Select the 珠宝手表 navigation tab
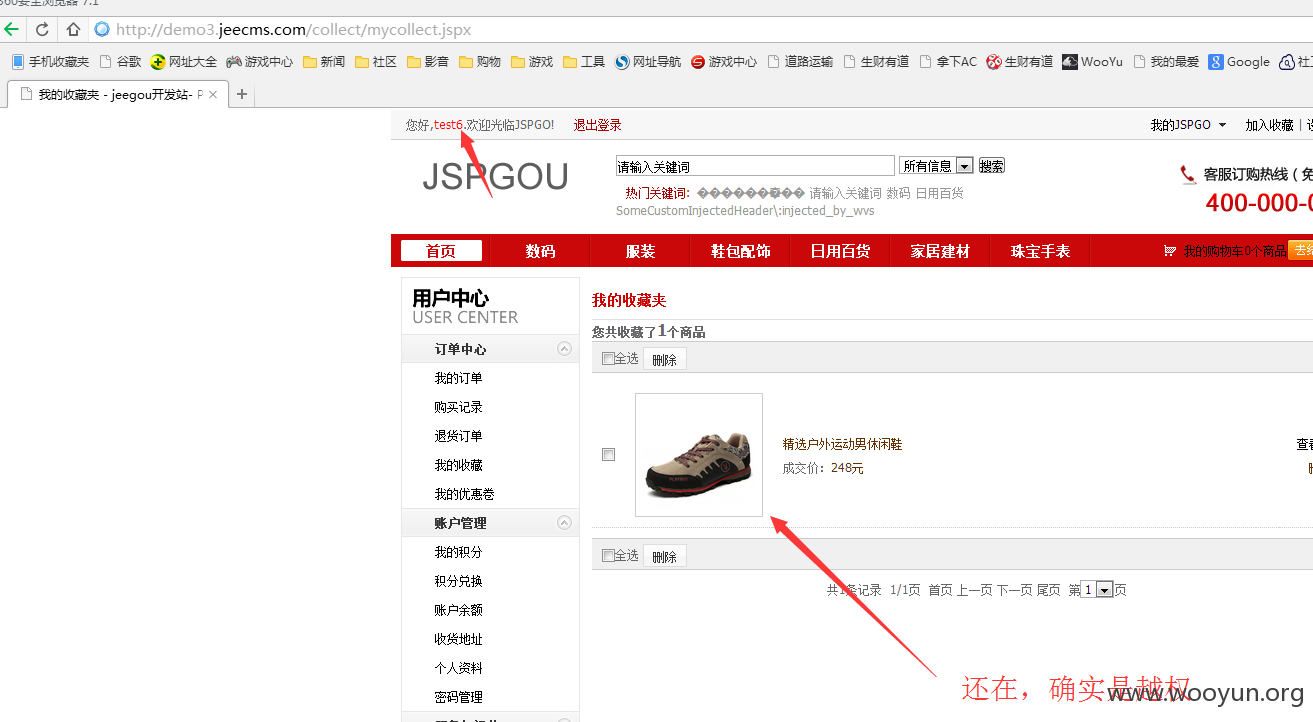This screenshot has height=722, width=1313. (x=1041, y=251)
